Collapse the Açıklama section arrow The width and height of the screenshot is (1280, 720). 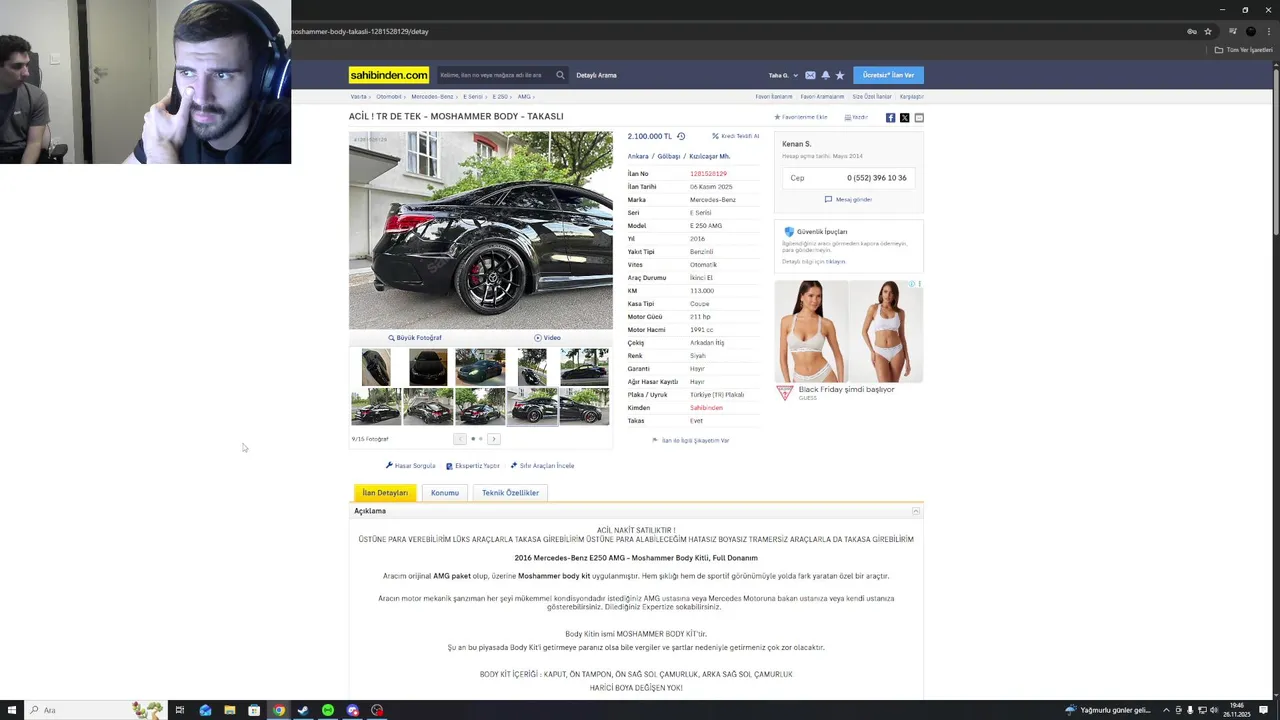(x=916, y=511)
